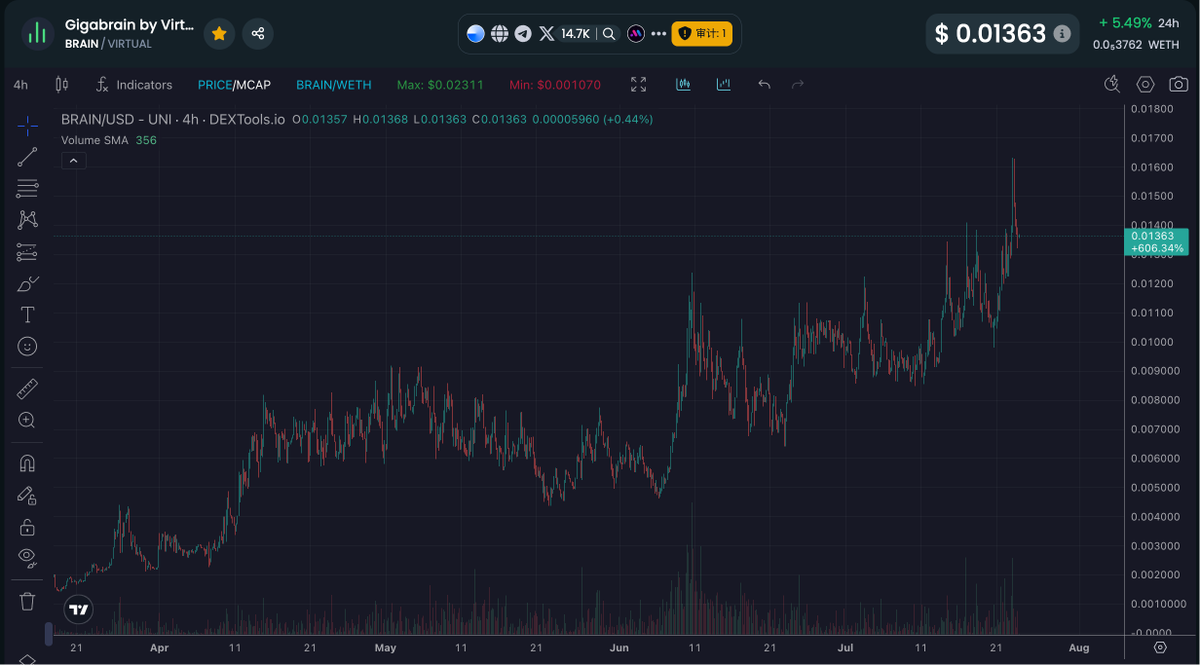Click the large $ 0.01363 price display
Viewport: 1200px width, 665px height.
coord(990,34)
